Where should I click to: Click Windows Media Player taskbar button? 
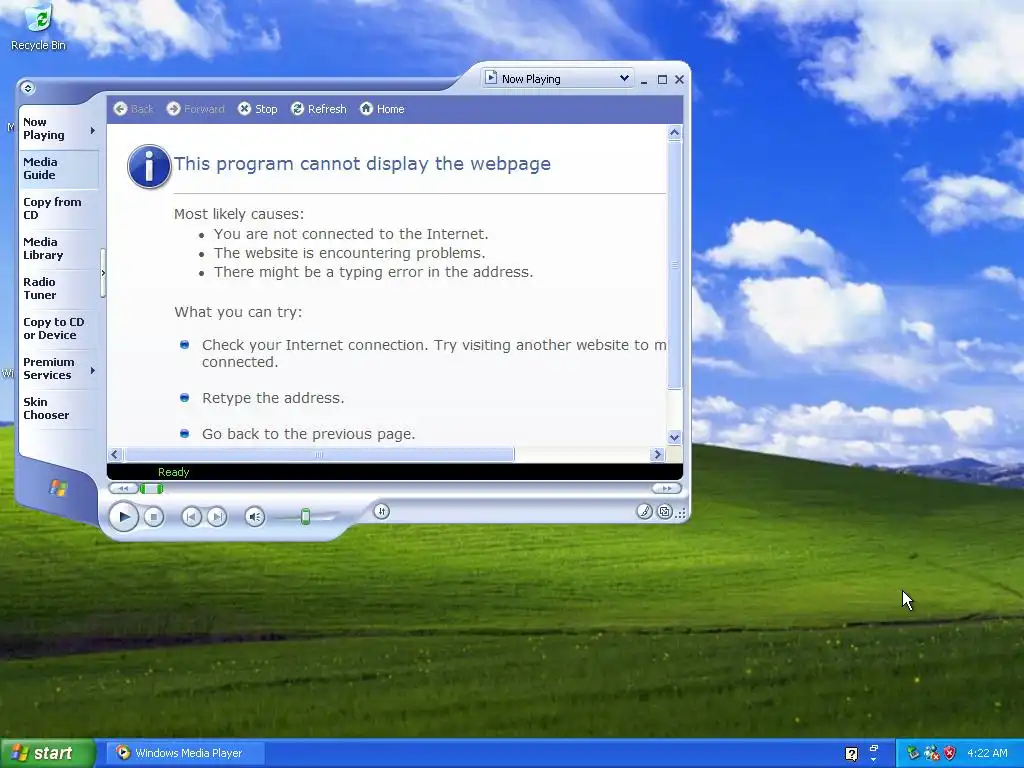(185, 753)
